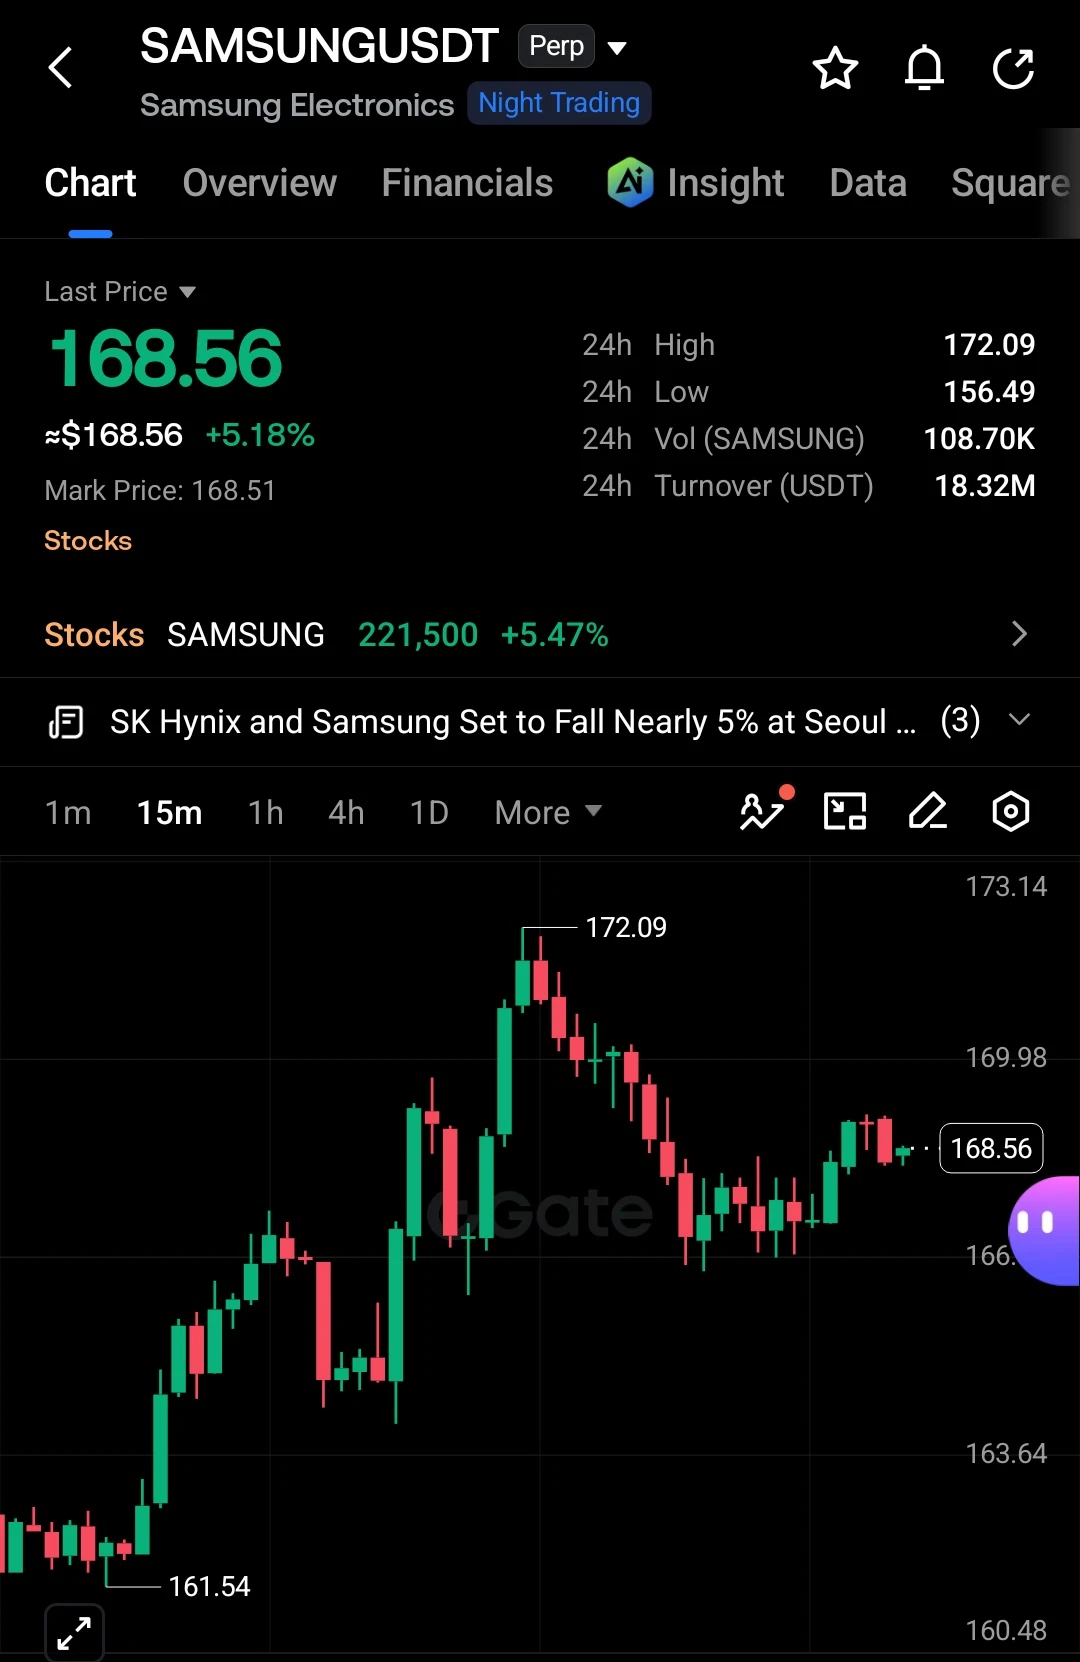
Task: Open SK Hynix and Samsung news headline
Action: click(x=513, y=721)
